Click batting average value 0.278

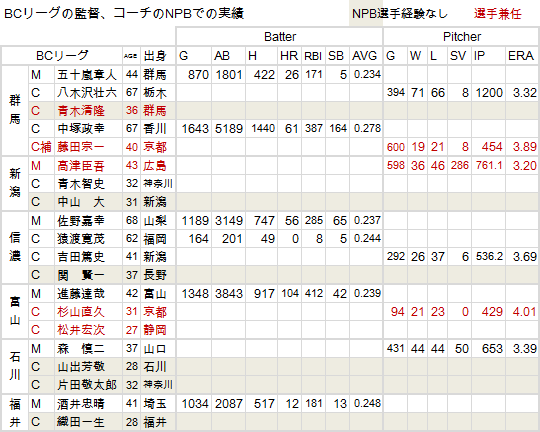tap(367, 128)
